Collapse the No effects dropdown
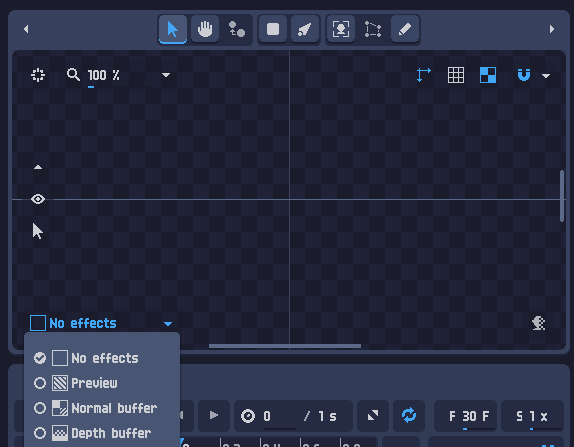 [102, 323]
